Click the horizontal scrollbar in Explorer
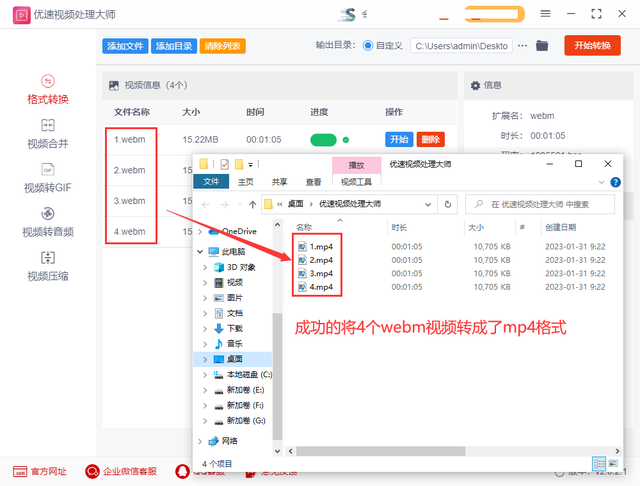 (380, 451)
